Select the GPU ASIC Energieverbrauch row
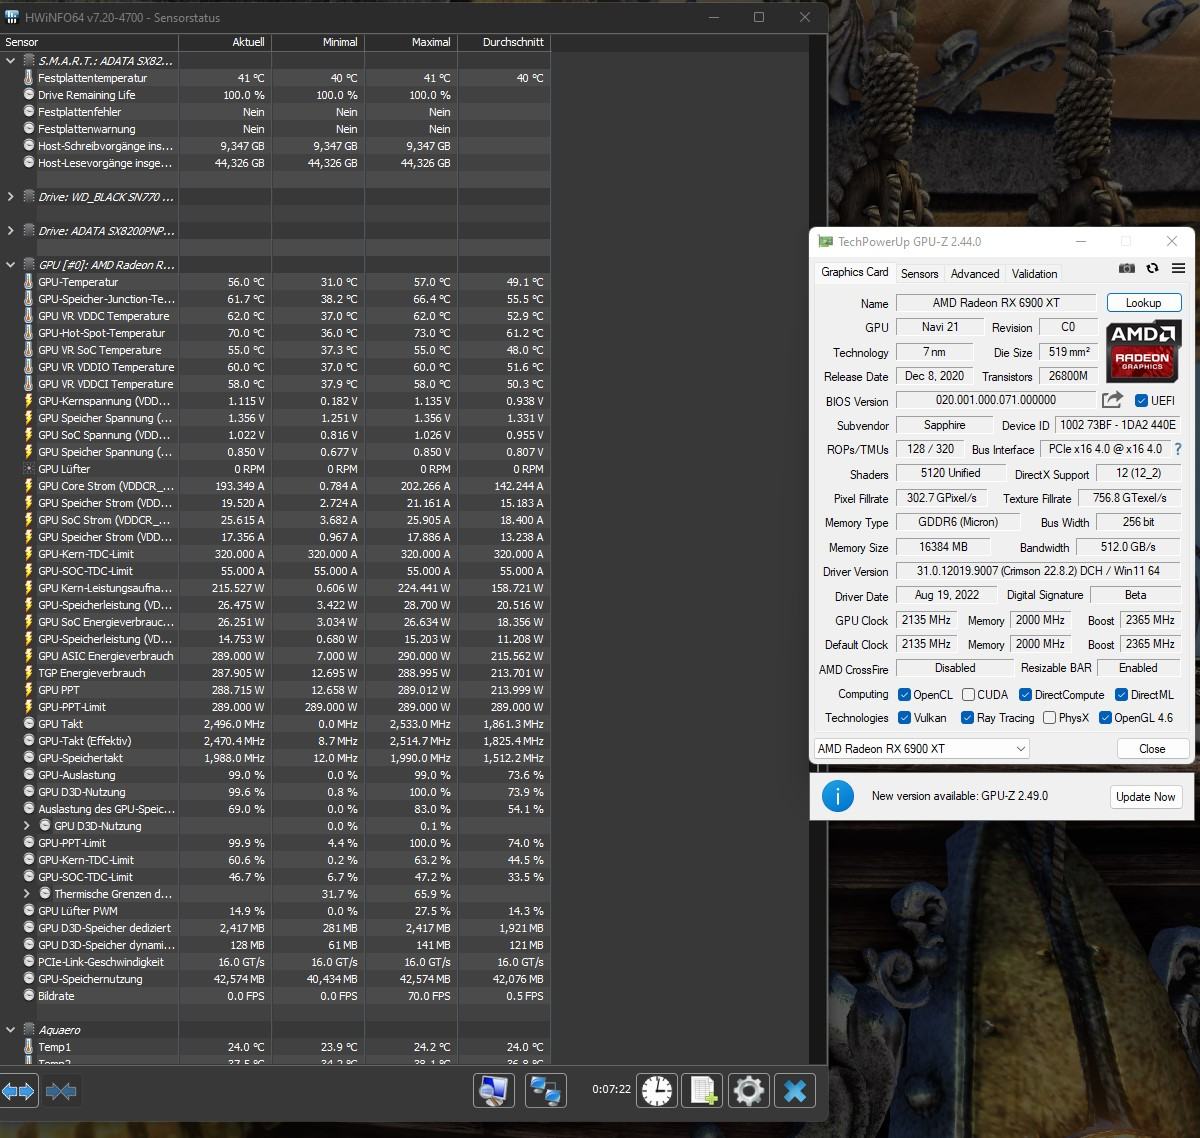 tap(275, 656)
